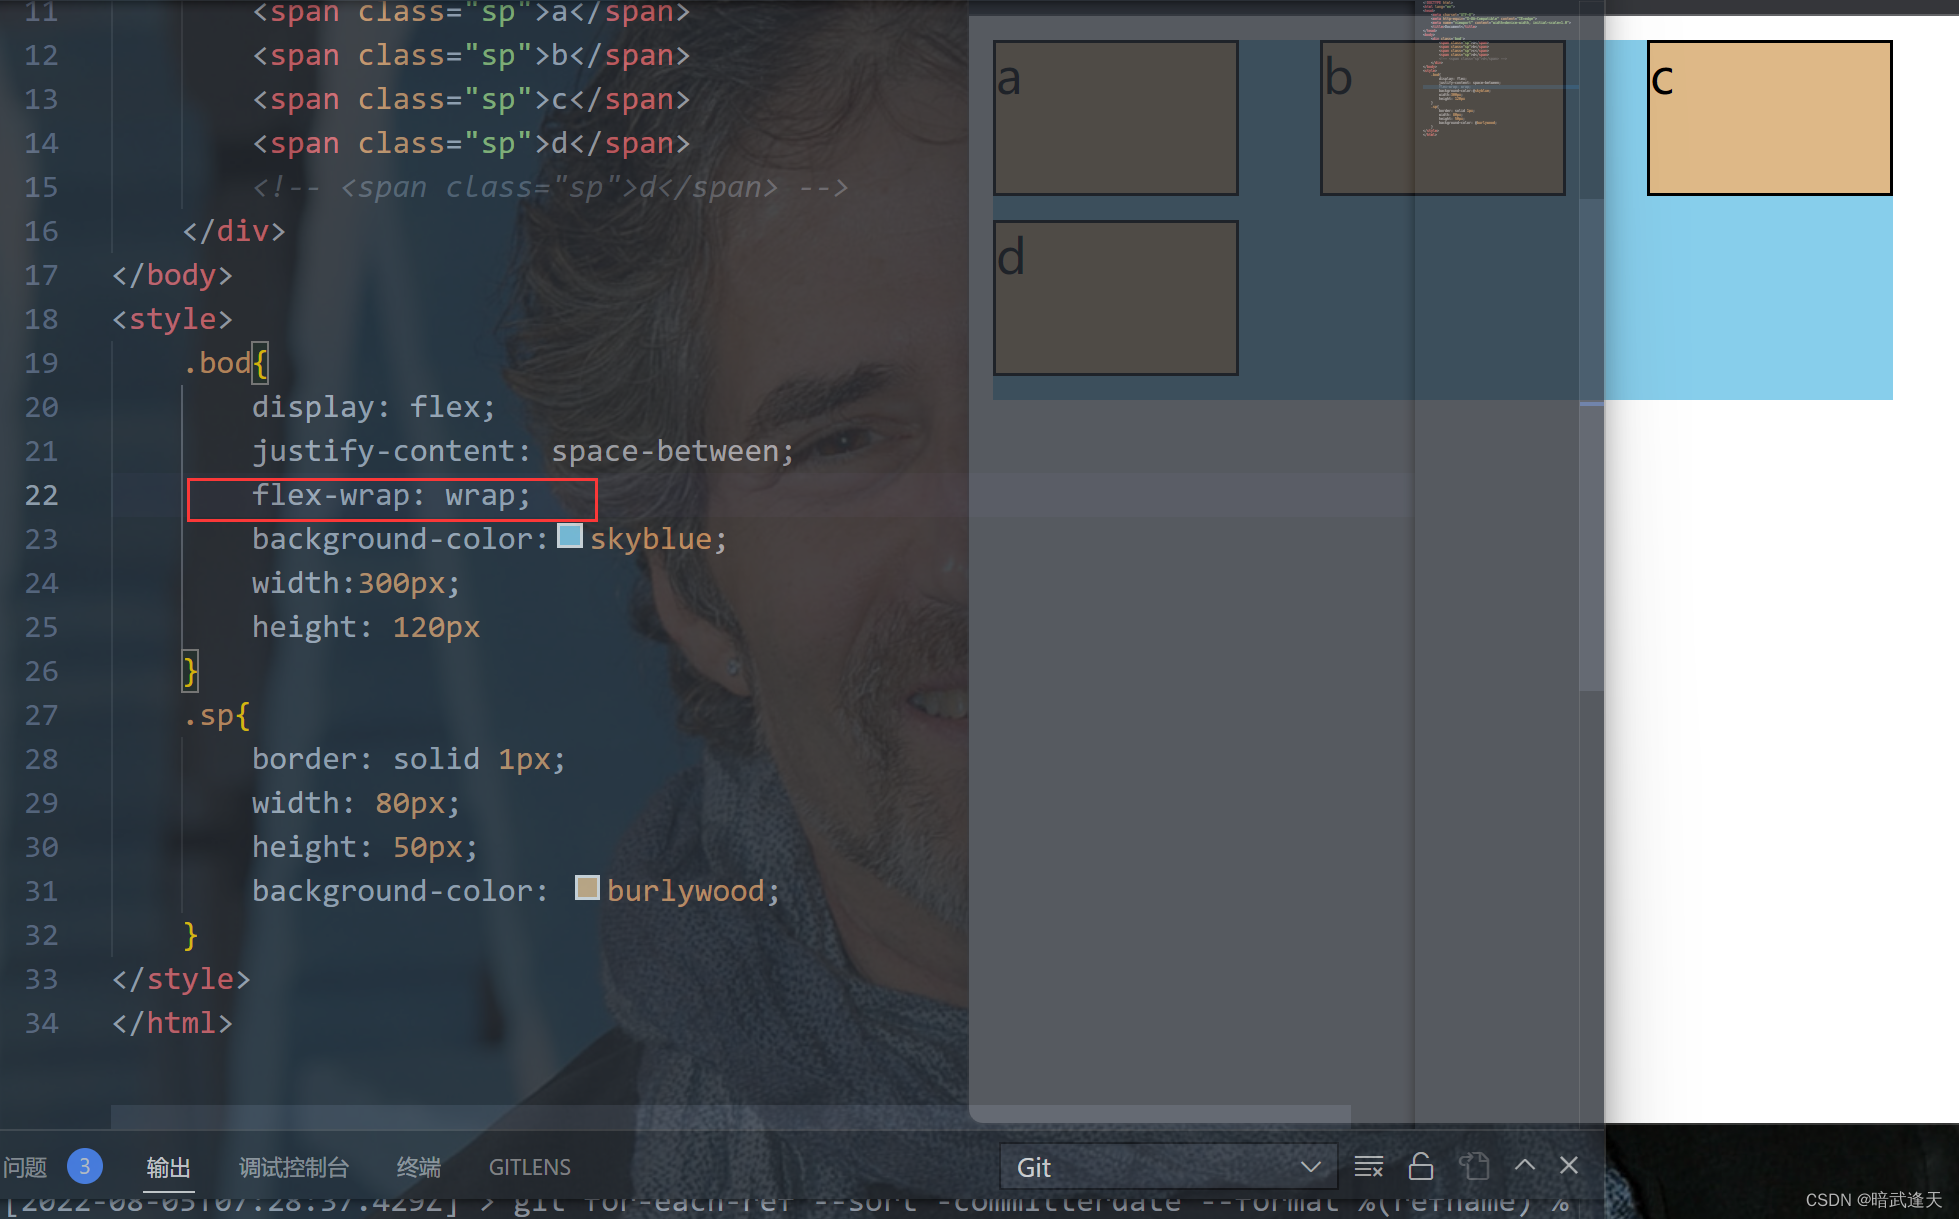Click line number 22 in the gutter
Screen dimensions: 1959x1219
point(41,495)
